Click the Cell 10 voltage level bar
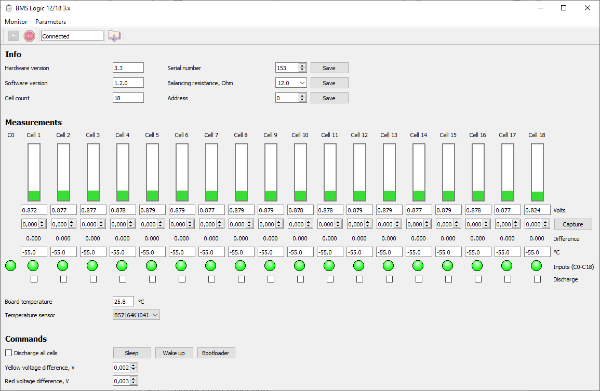The width and height of the screenshot is (600, 391). (x=300, y=172)
